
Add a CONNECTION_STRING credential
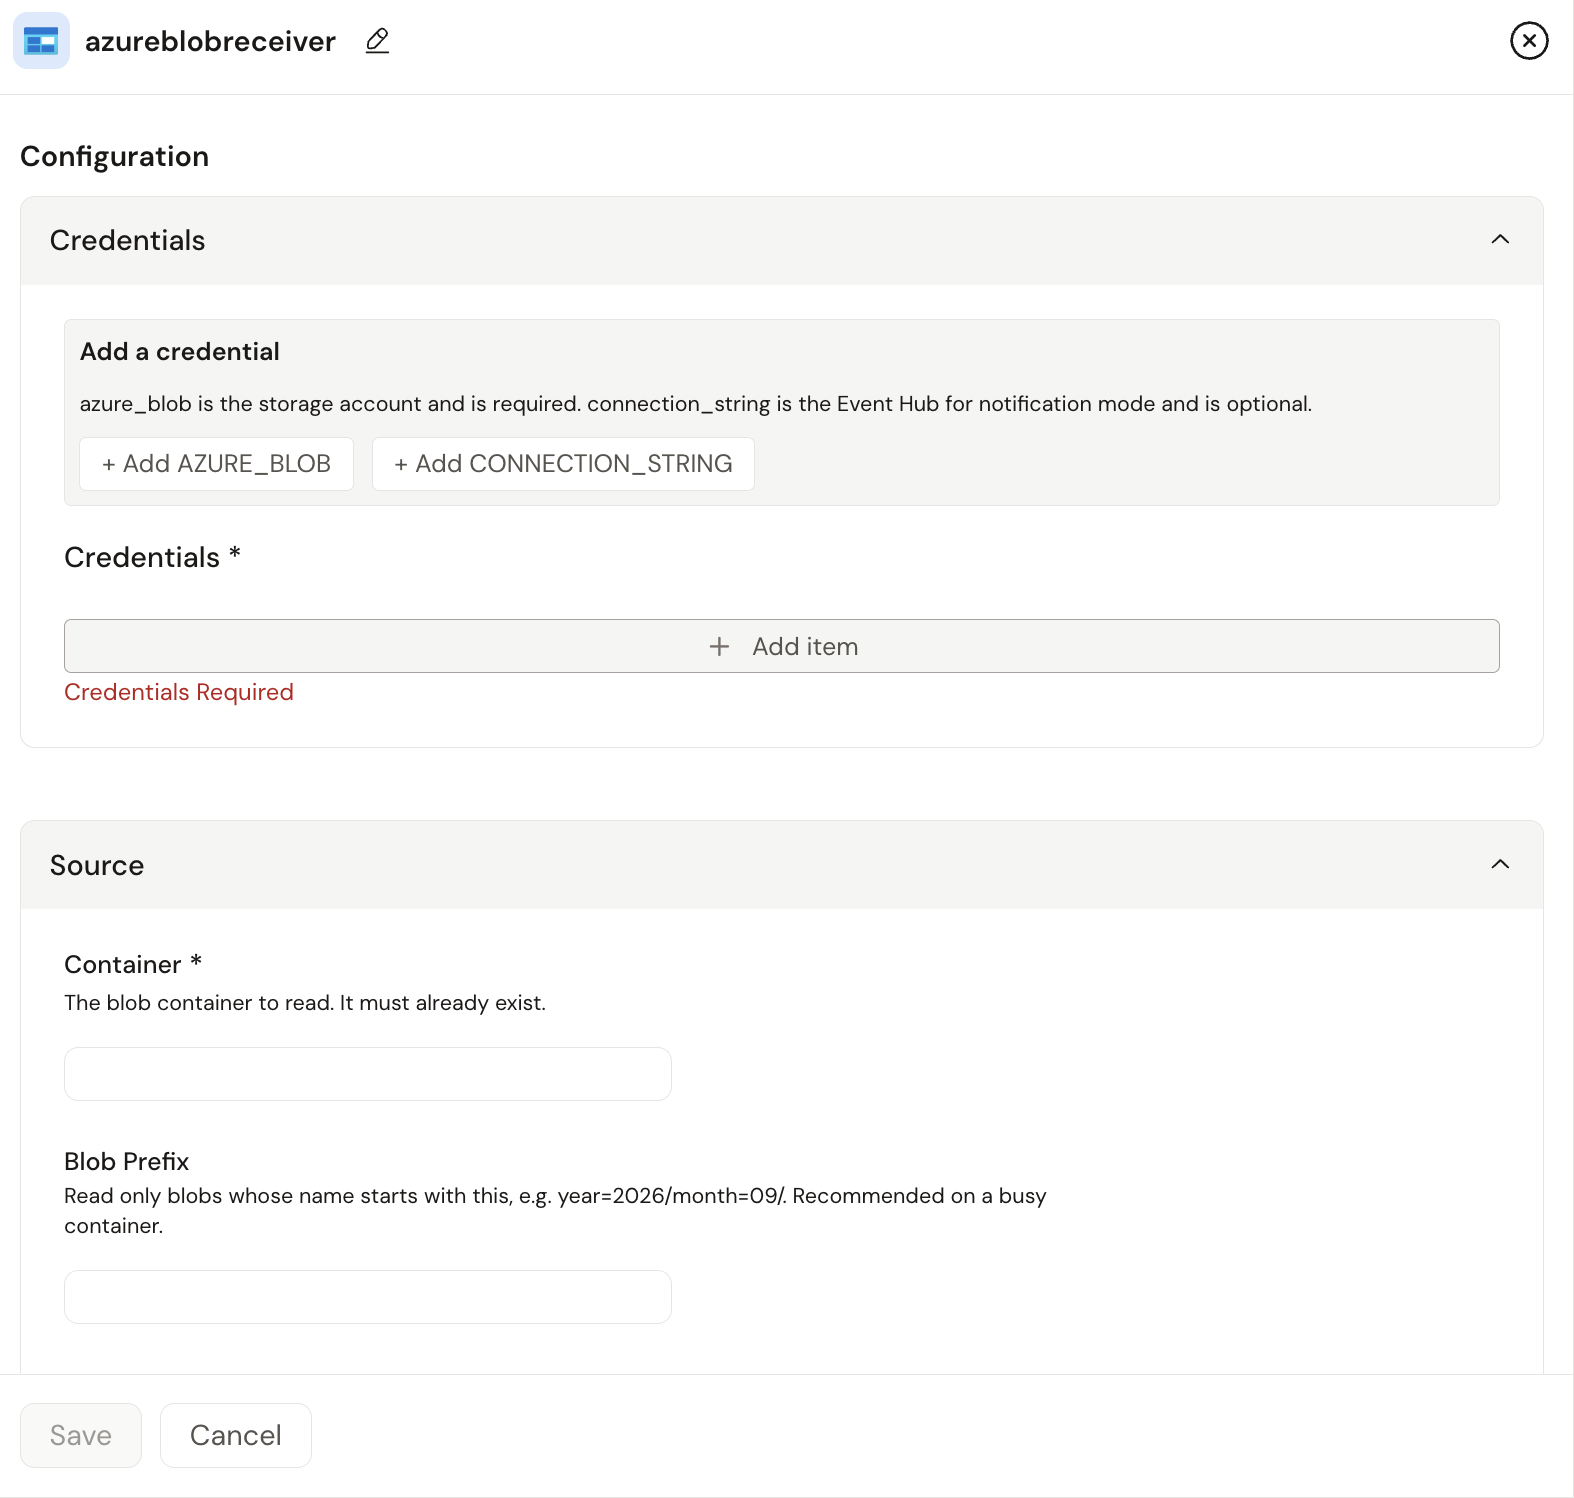tap(563, 464)
